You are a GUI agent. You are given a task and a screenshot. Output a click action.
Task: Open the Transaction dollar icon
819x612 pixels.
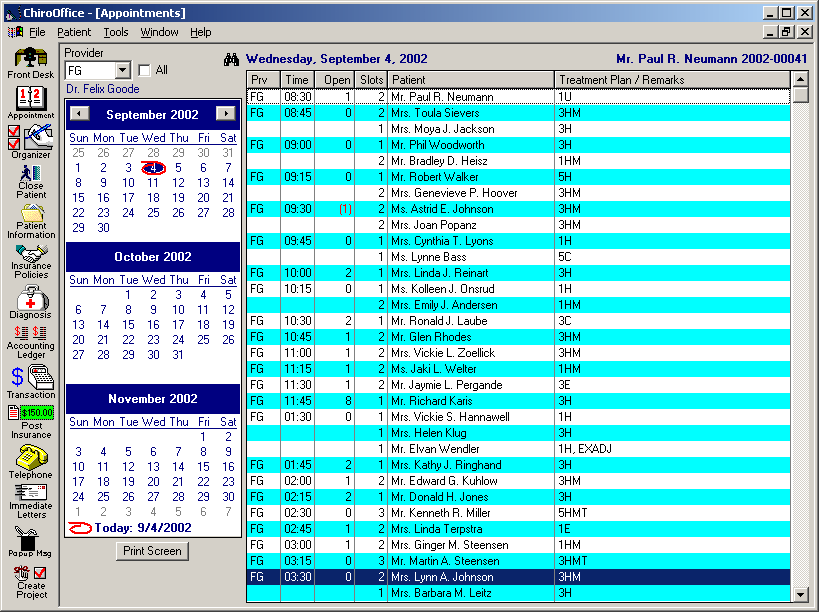(31, 382)
